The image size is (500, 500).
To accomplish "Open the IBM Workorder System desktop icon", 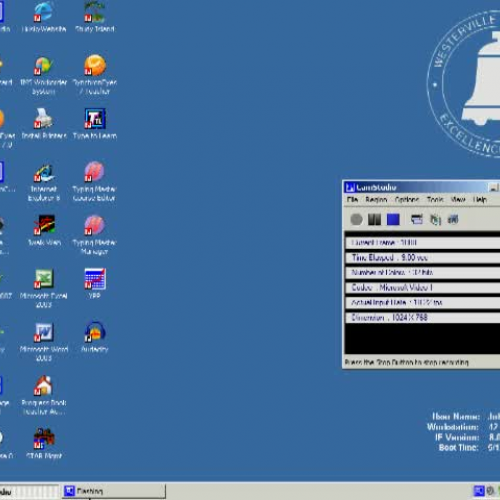I will coord(44,76).
